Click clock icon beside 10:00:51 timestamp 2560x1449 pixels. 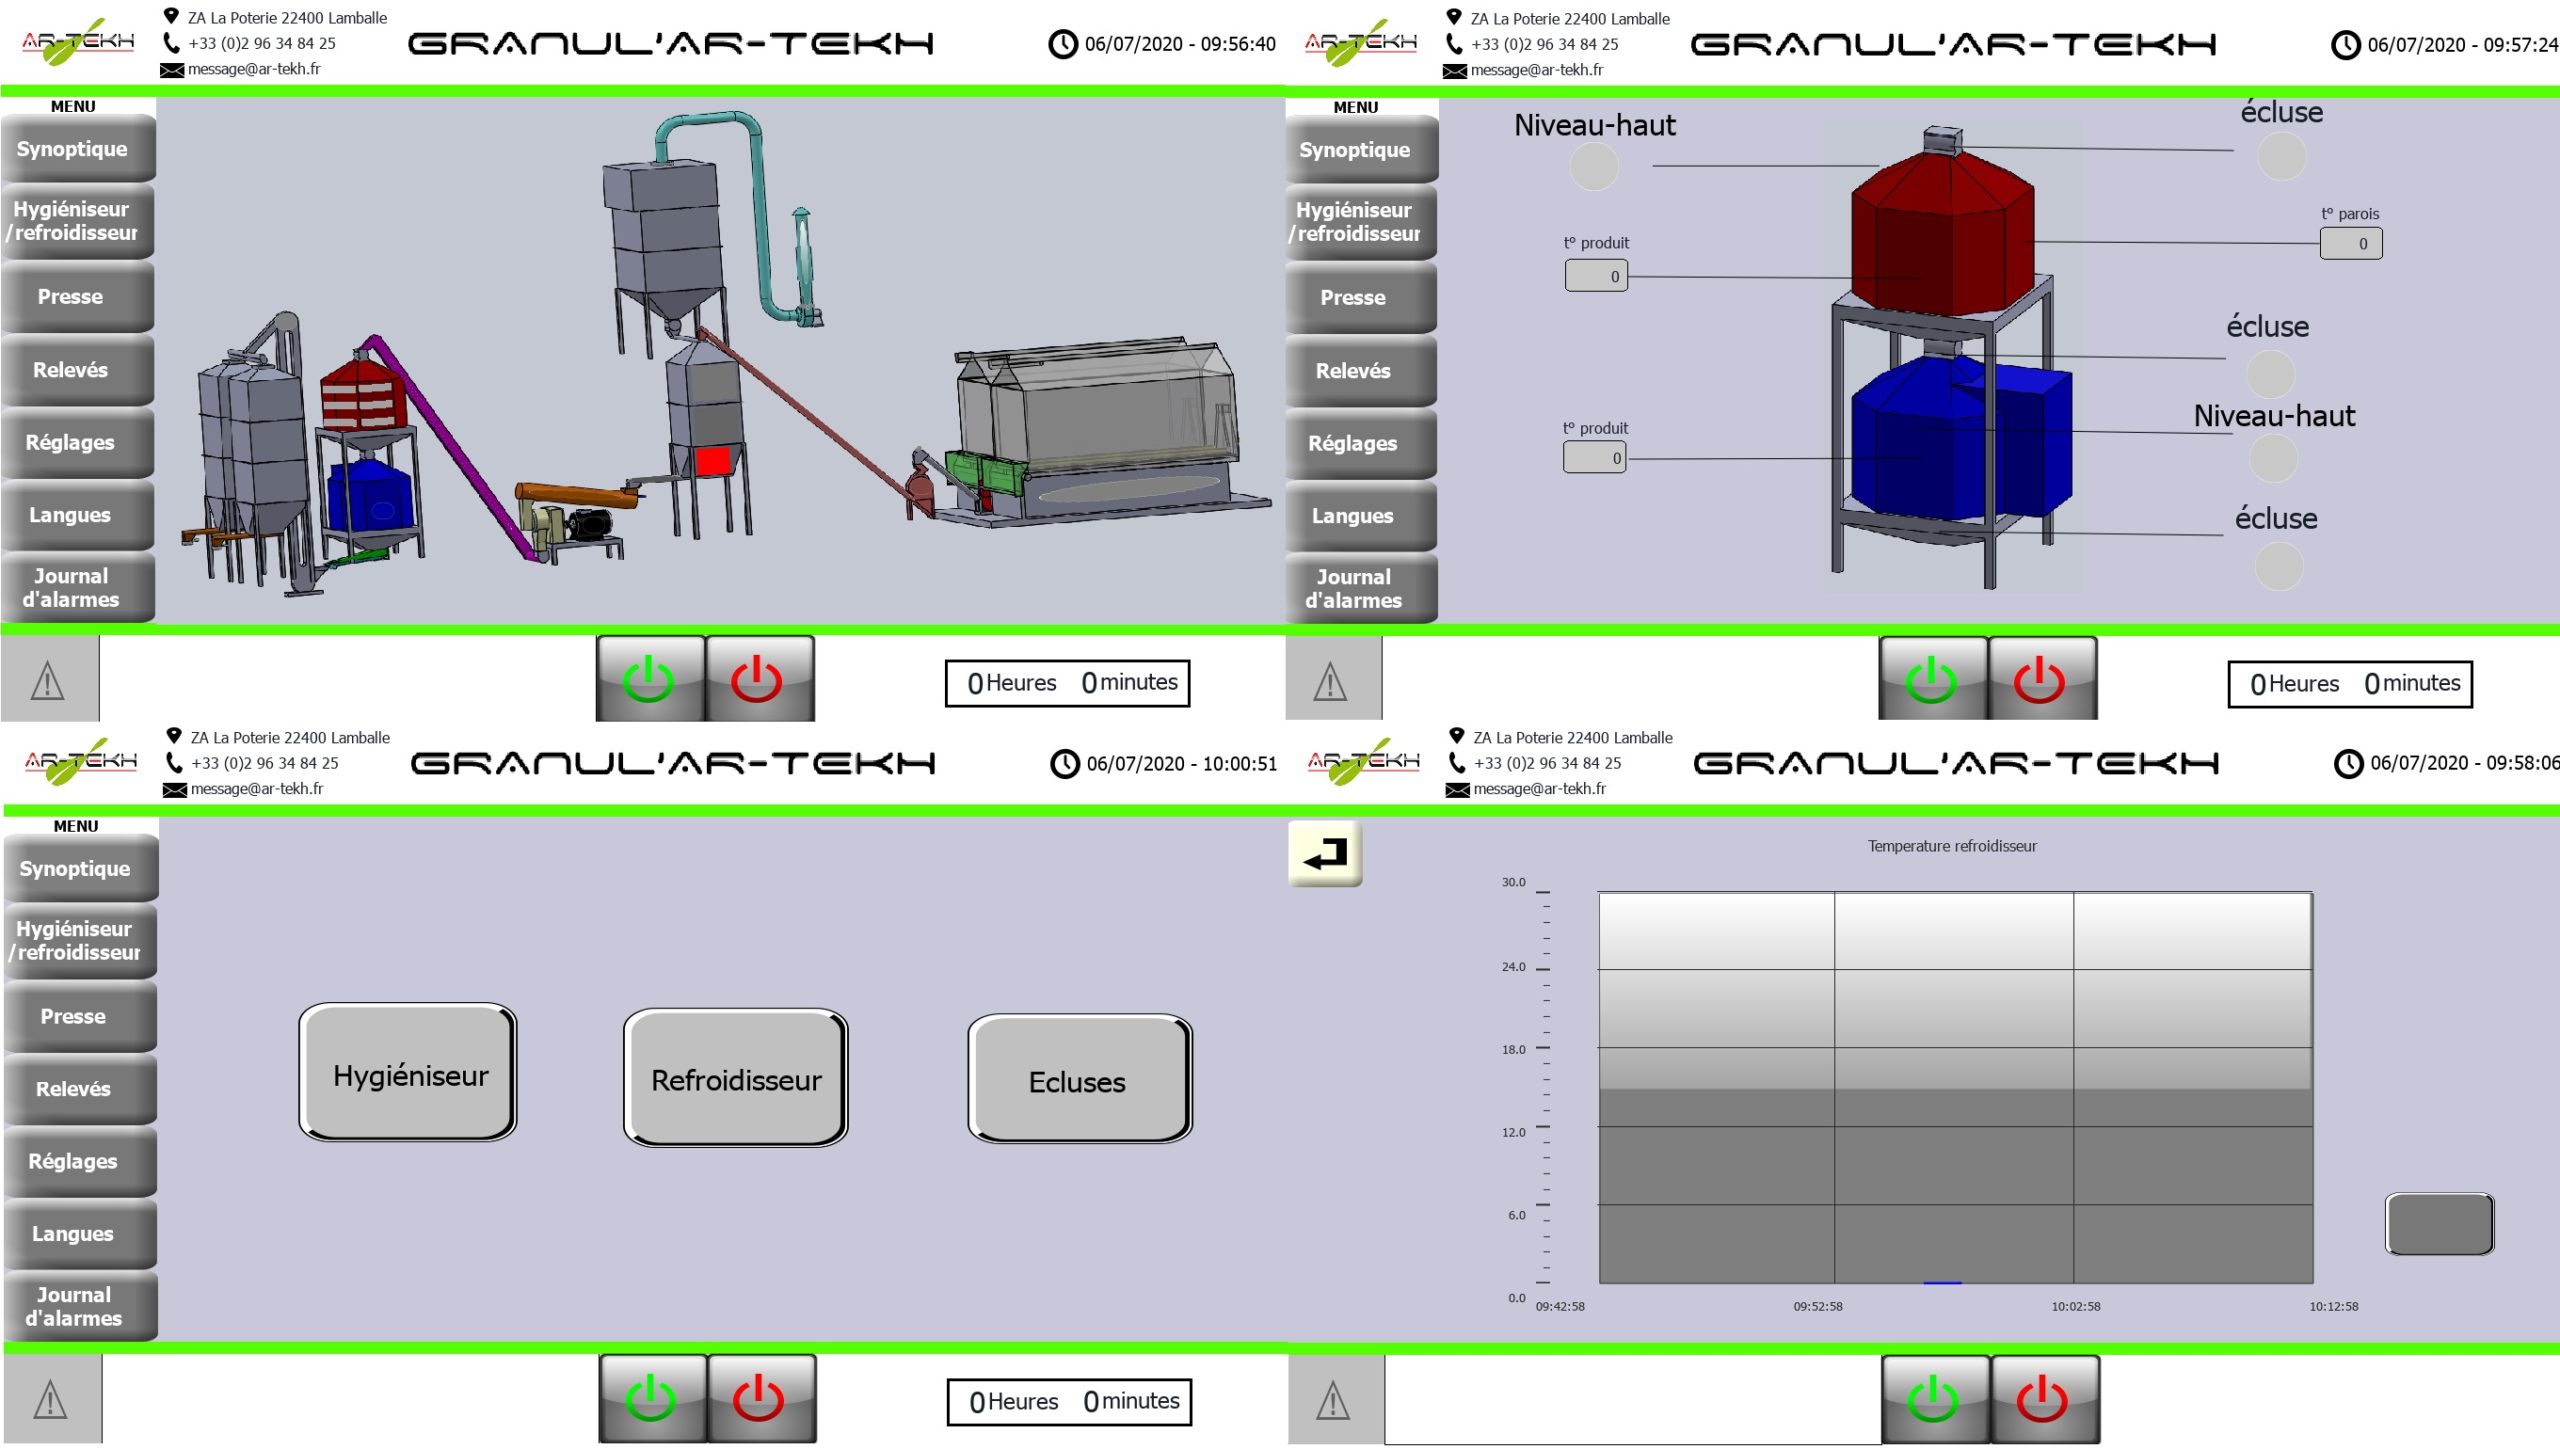1065,764
